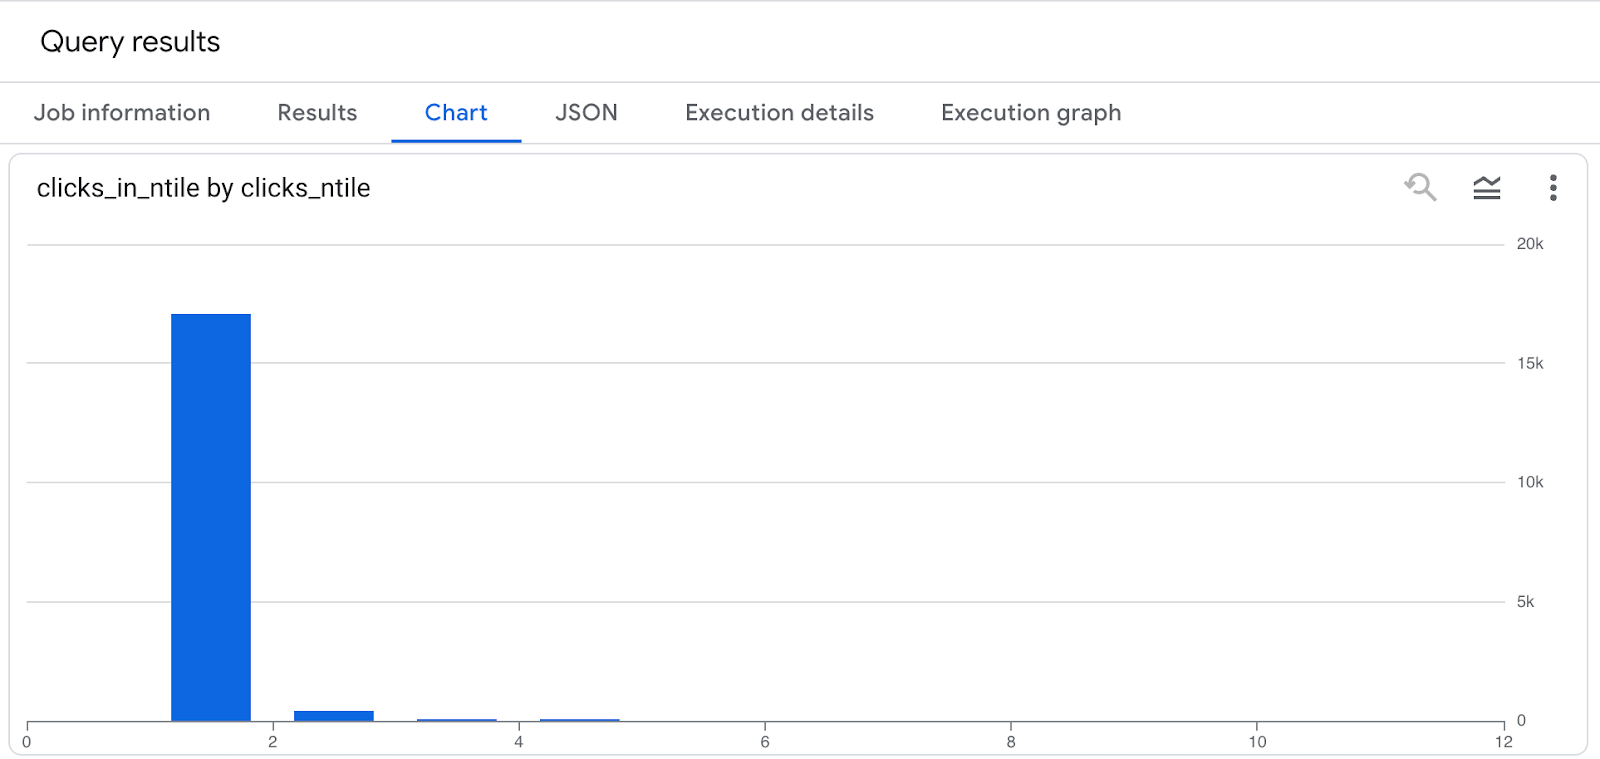Go to the Execution details tab
Viewport: 1600px width, 759px height.
coord(779,113)
